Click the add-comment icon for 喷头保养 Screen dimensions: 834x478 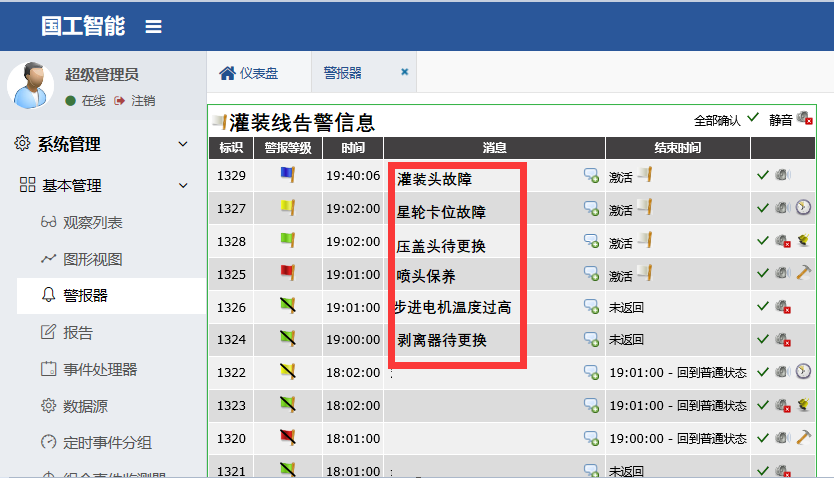(x=591, y=274)
